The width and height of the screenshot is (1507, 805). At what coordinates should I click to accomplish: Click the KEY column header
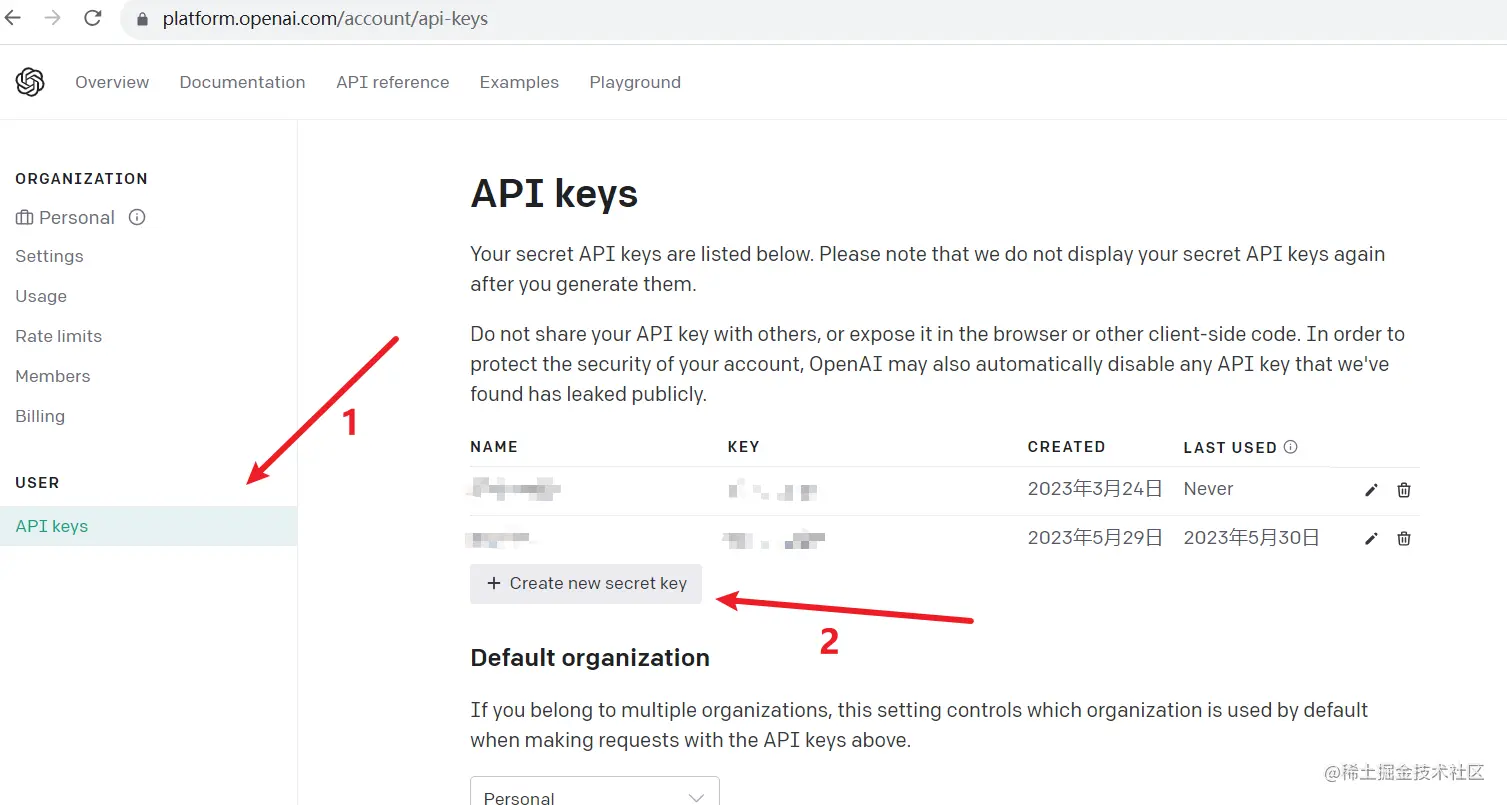(744, 447)
